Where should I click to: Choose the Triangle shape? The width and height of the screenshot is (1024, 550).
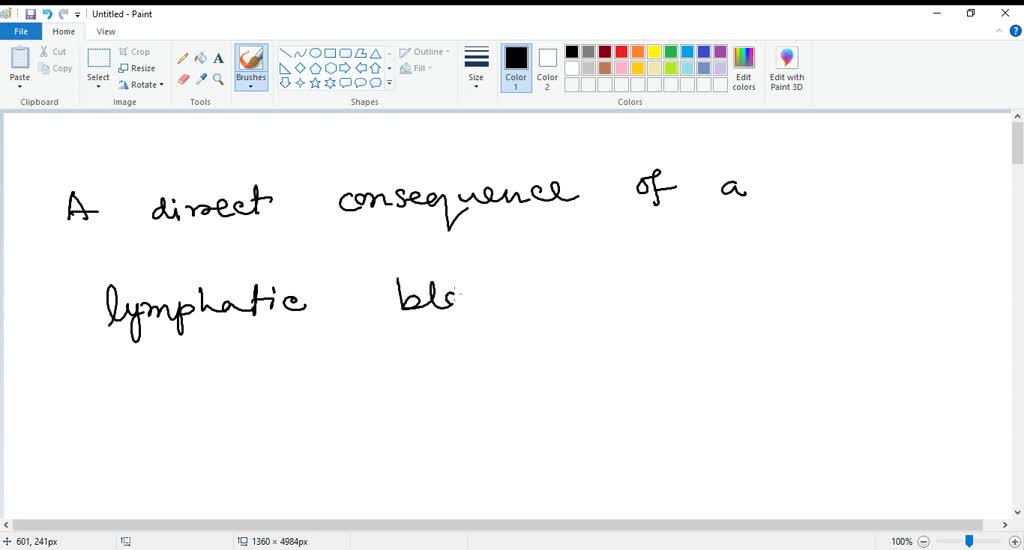tap(376, 53)
